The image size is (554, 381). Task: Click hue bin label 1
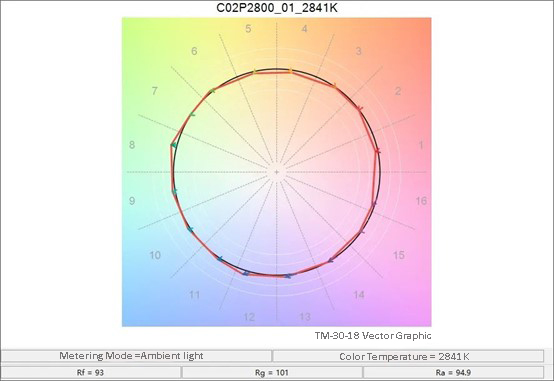pos(421,145)
